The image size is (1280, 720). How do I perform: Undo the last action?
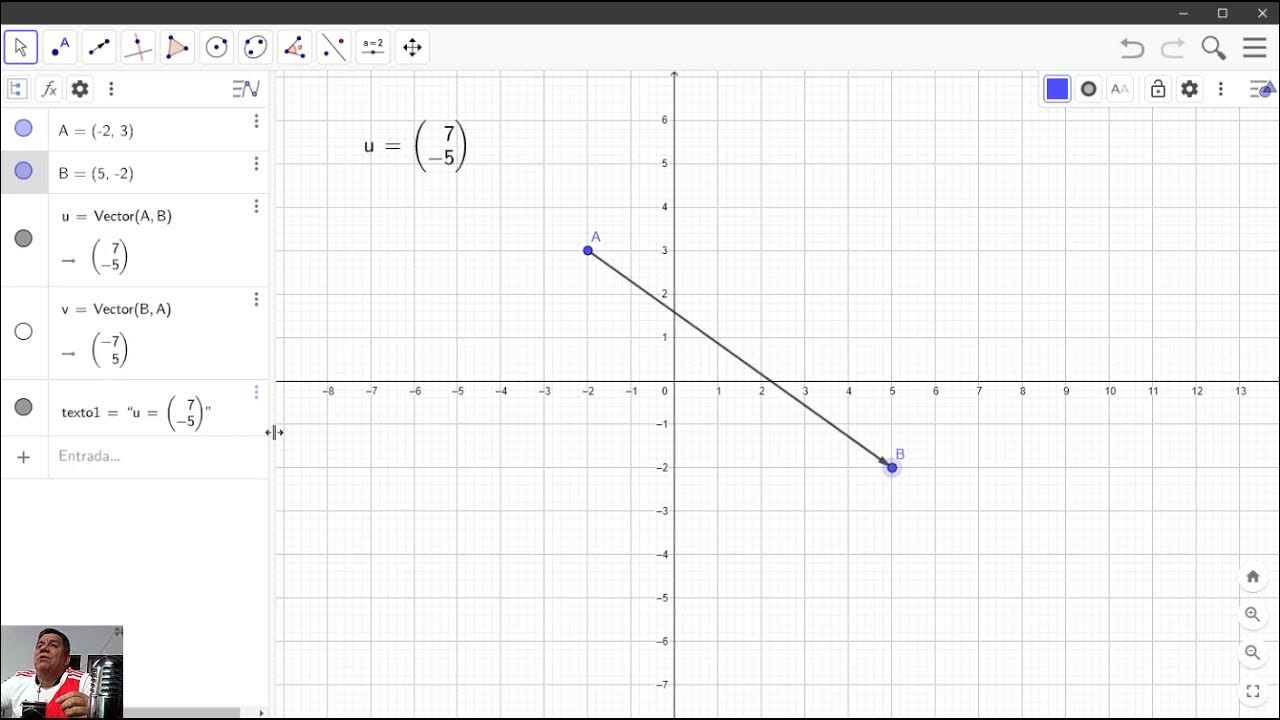point(1132,48)
